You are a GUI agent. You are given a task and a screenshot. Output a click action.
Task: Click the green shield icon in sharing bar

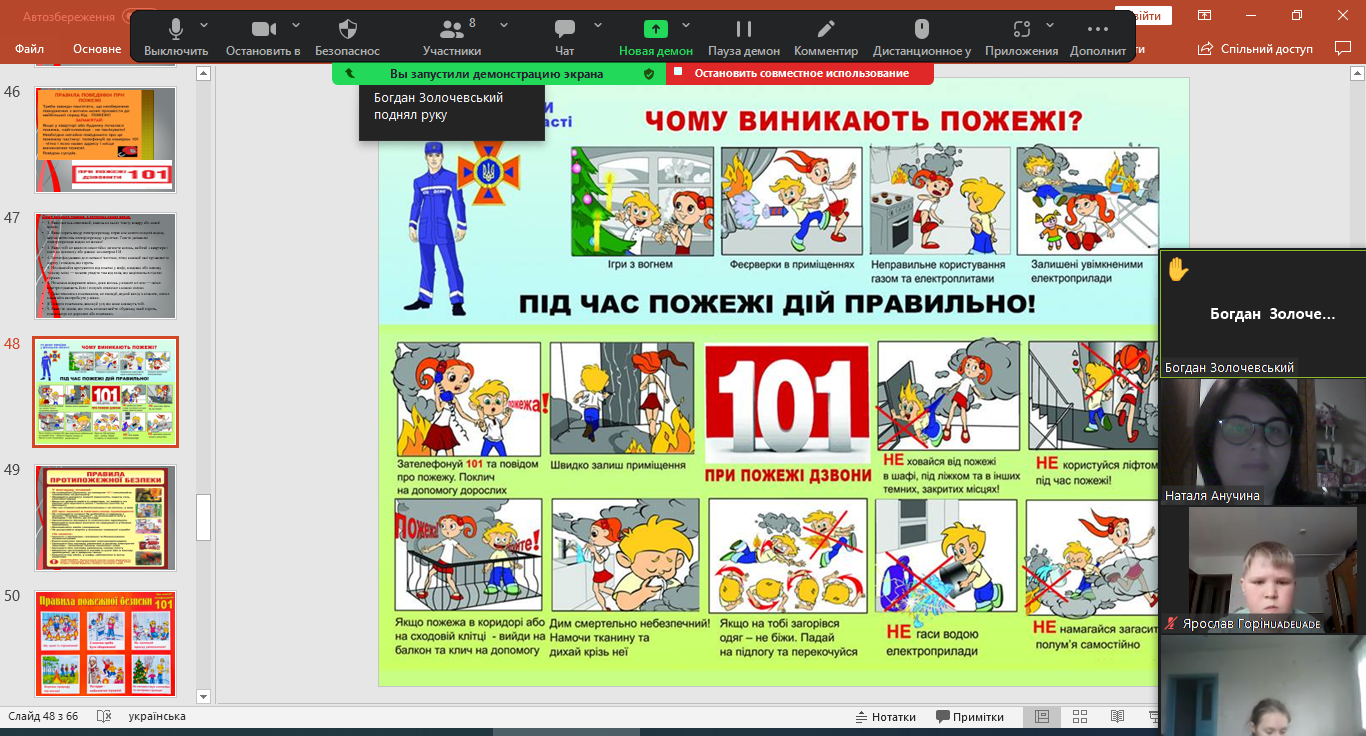(x=649, y=73)
